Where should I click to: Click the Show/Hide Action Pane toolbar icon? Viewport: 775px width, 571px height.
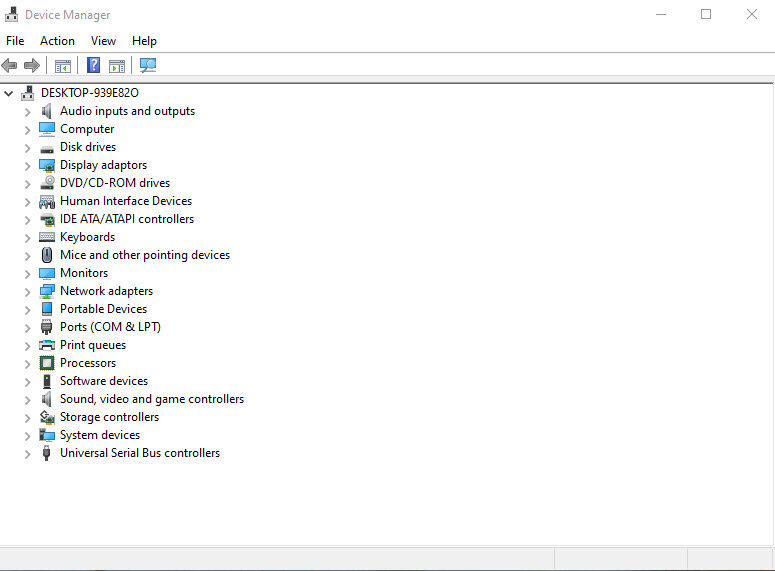117,66
